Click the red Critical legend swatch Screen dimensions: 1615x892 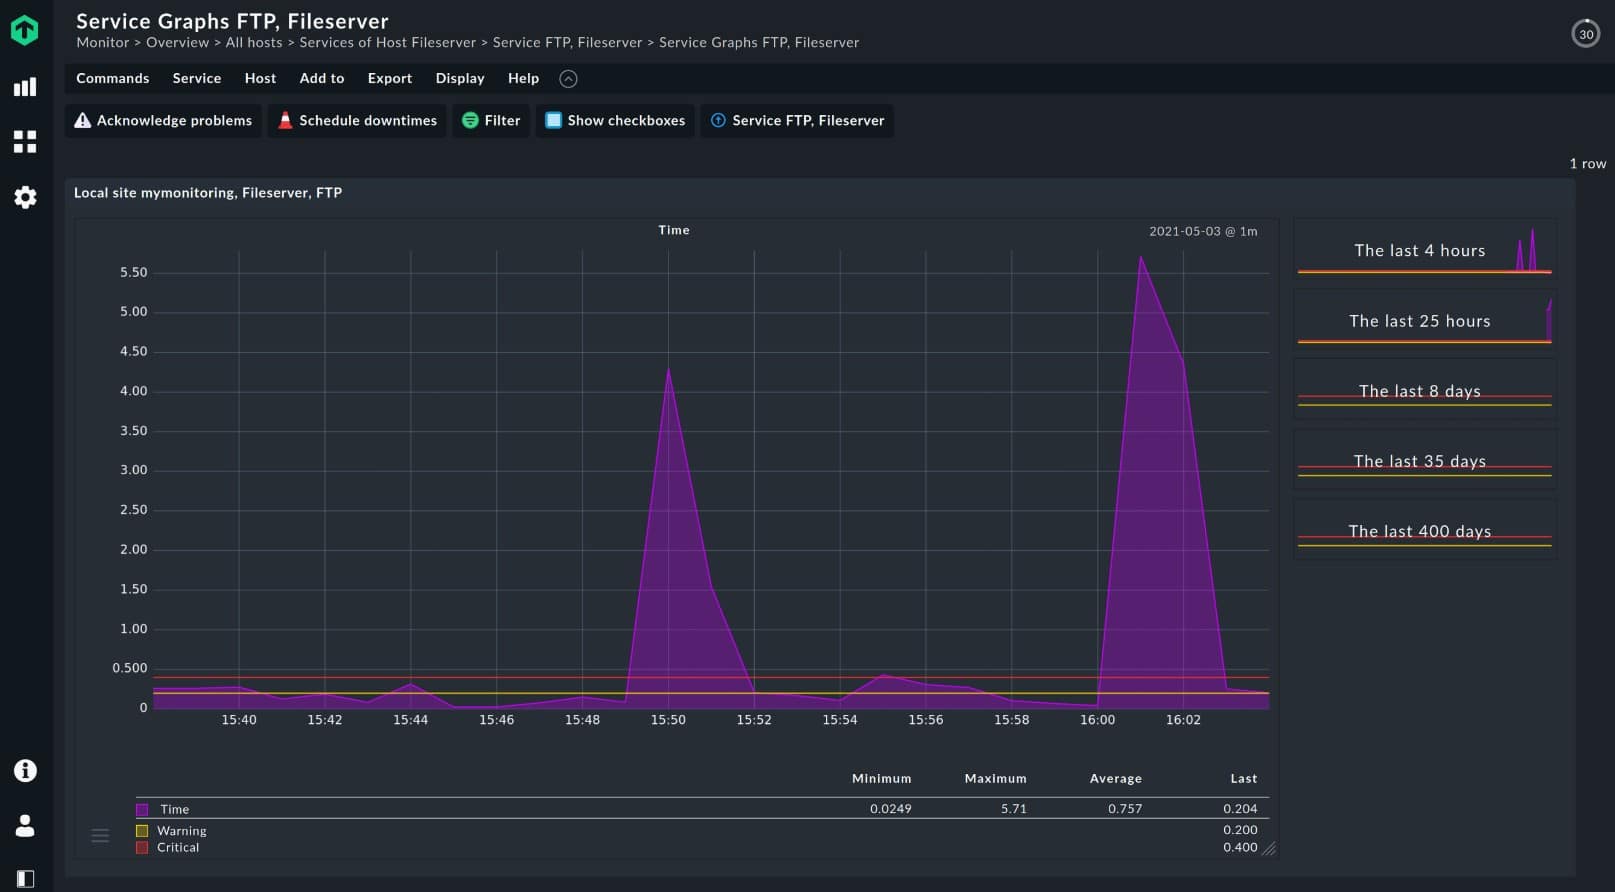(142, 847)
